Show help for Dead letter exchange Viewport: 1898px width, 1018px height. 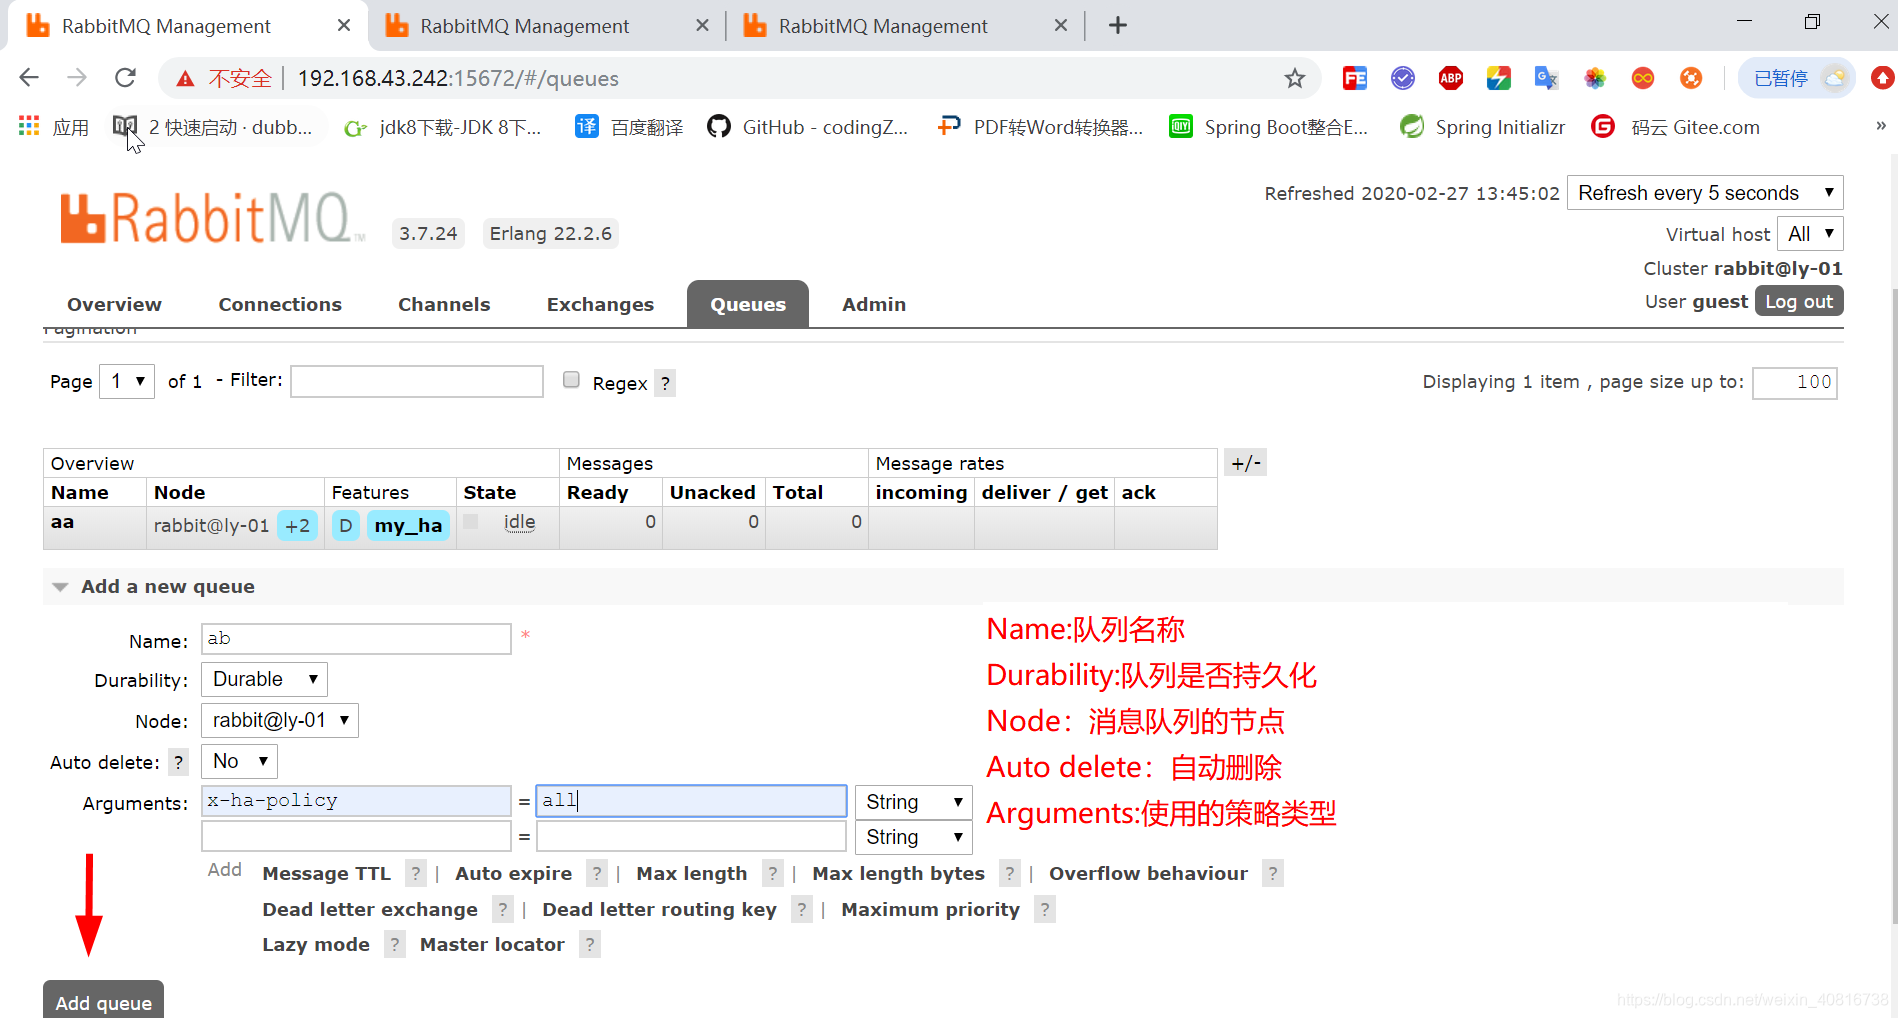coord(502,909)
